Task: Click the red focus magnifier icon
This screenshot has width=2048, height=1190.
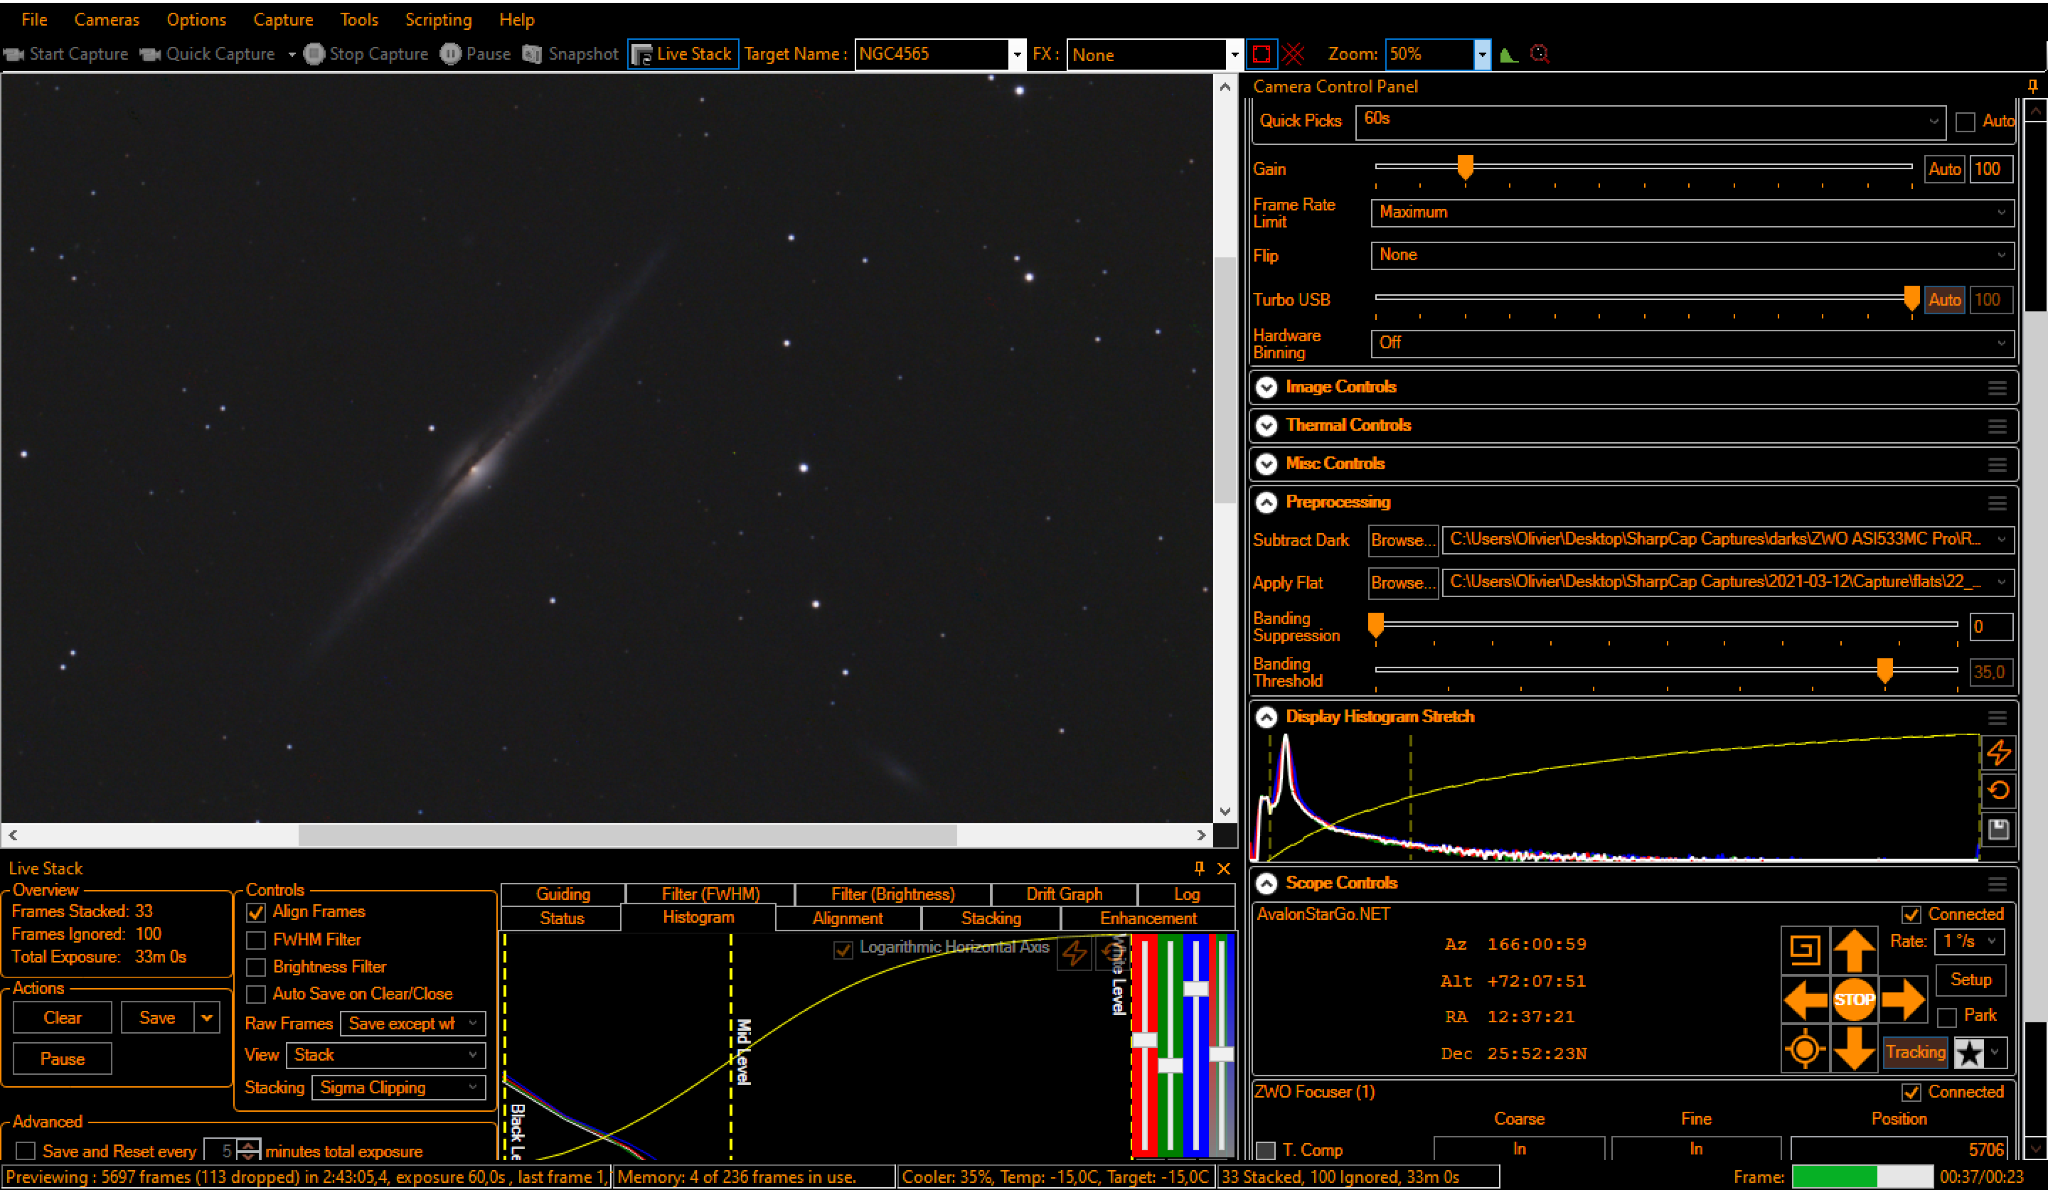Action: coord(1540,54)
